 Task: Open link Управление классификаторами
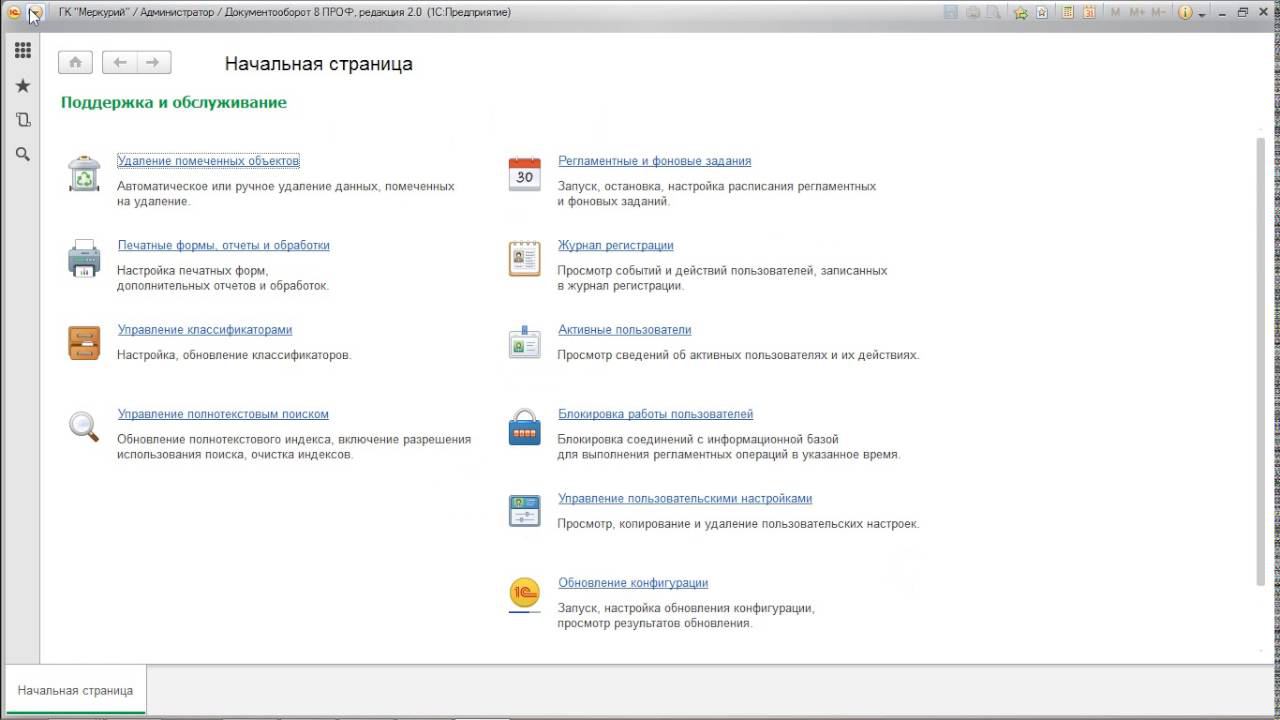(x=205, y=329)
